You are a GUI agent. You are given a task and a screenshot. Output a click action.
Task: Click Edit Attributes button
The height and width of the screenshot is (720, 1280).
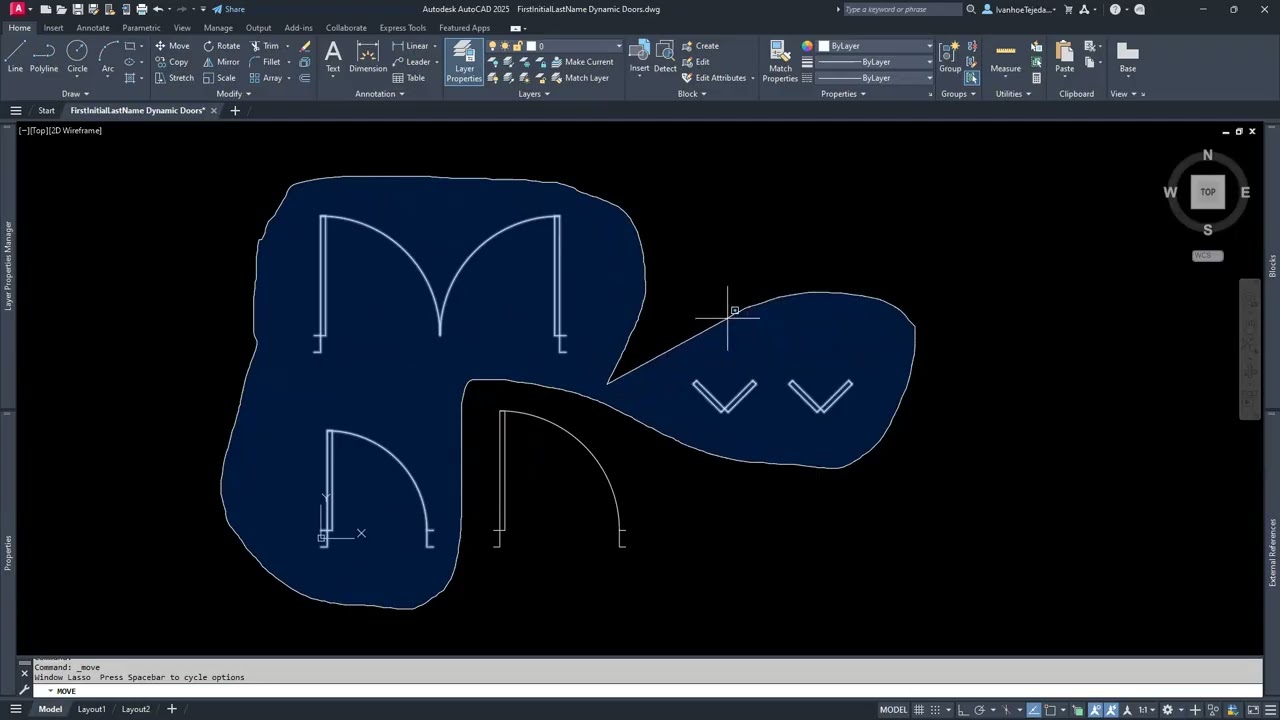coord(714,78)
